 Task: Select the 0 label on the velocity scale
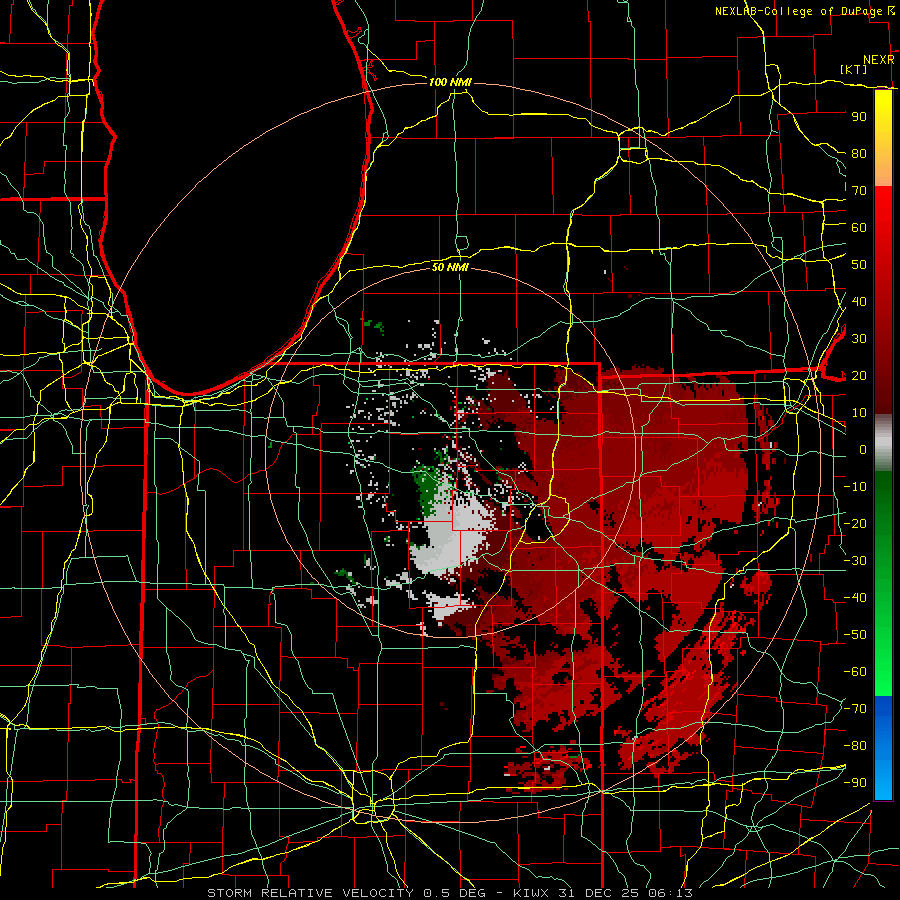click(x=863, y=450)
